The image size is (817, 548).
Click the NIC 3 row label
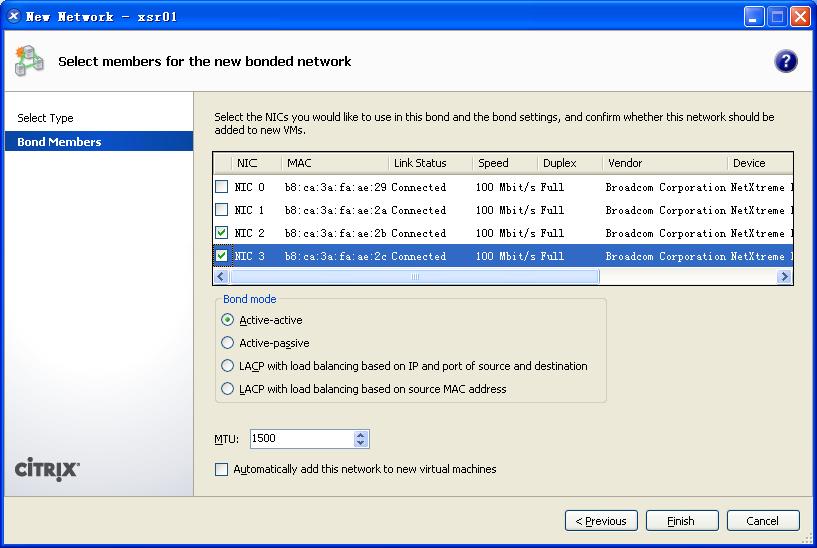[250, 256]
